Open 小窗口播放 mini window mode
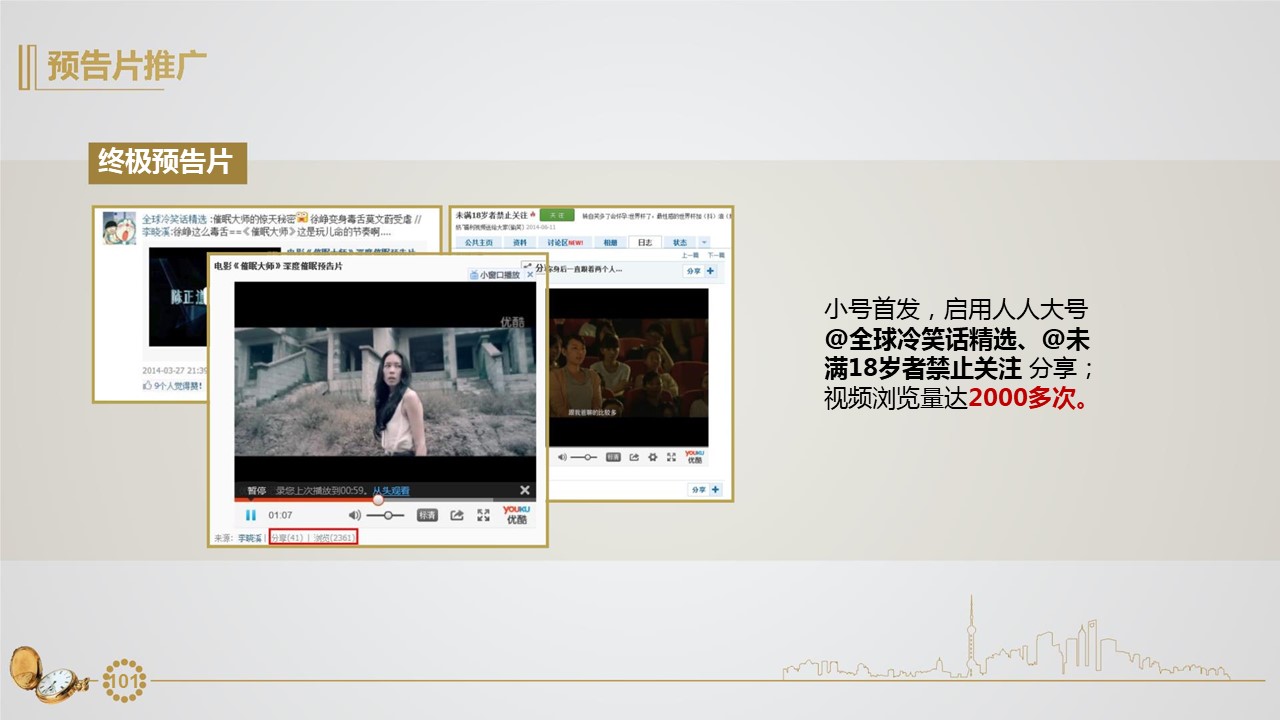The image size is (1280, 720). pos(494,274)
